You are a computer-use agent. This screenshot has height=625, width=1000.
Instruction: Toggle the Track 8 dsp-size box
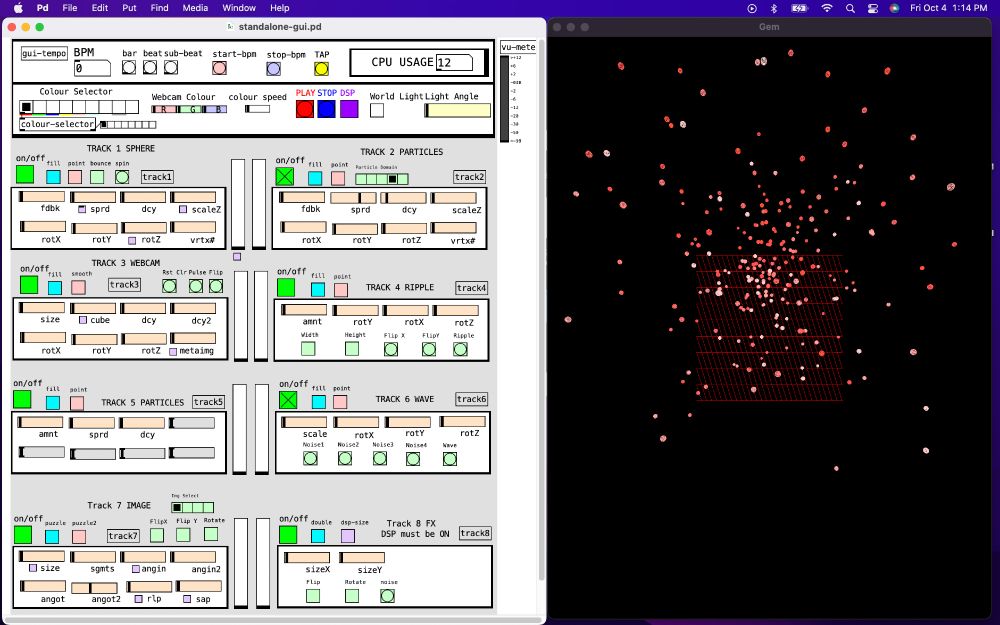348,536
